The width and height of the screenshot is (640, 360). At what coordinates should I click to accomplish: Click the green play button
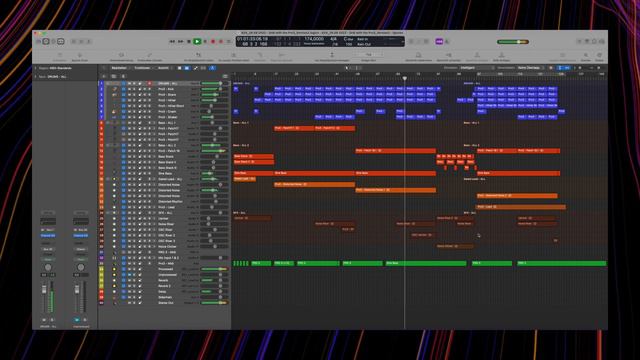197,42
